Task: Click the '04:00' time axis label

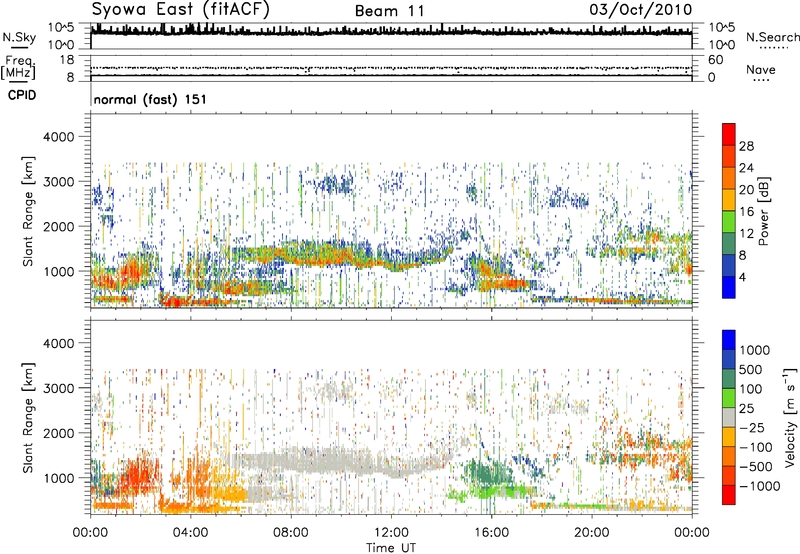Action: click(x=190, y=533)
